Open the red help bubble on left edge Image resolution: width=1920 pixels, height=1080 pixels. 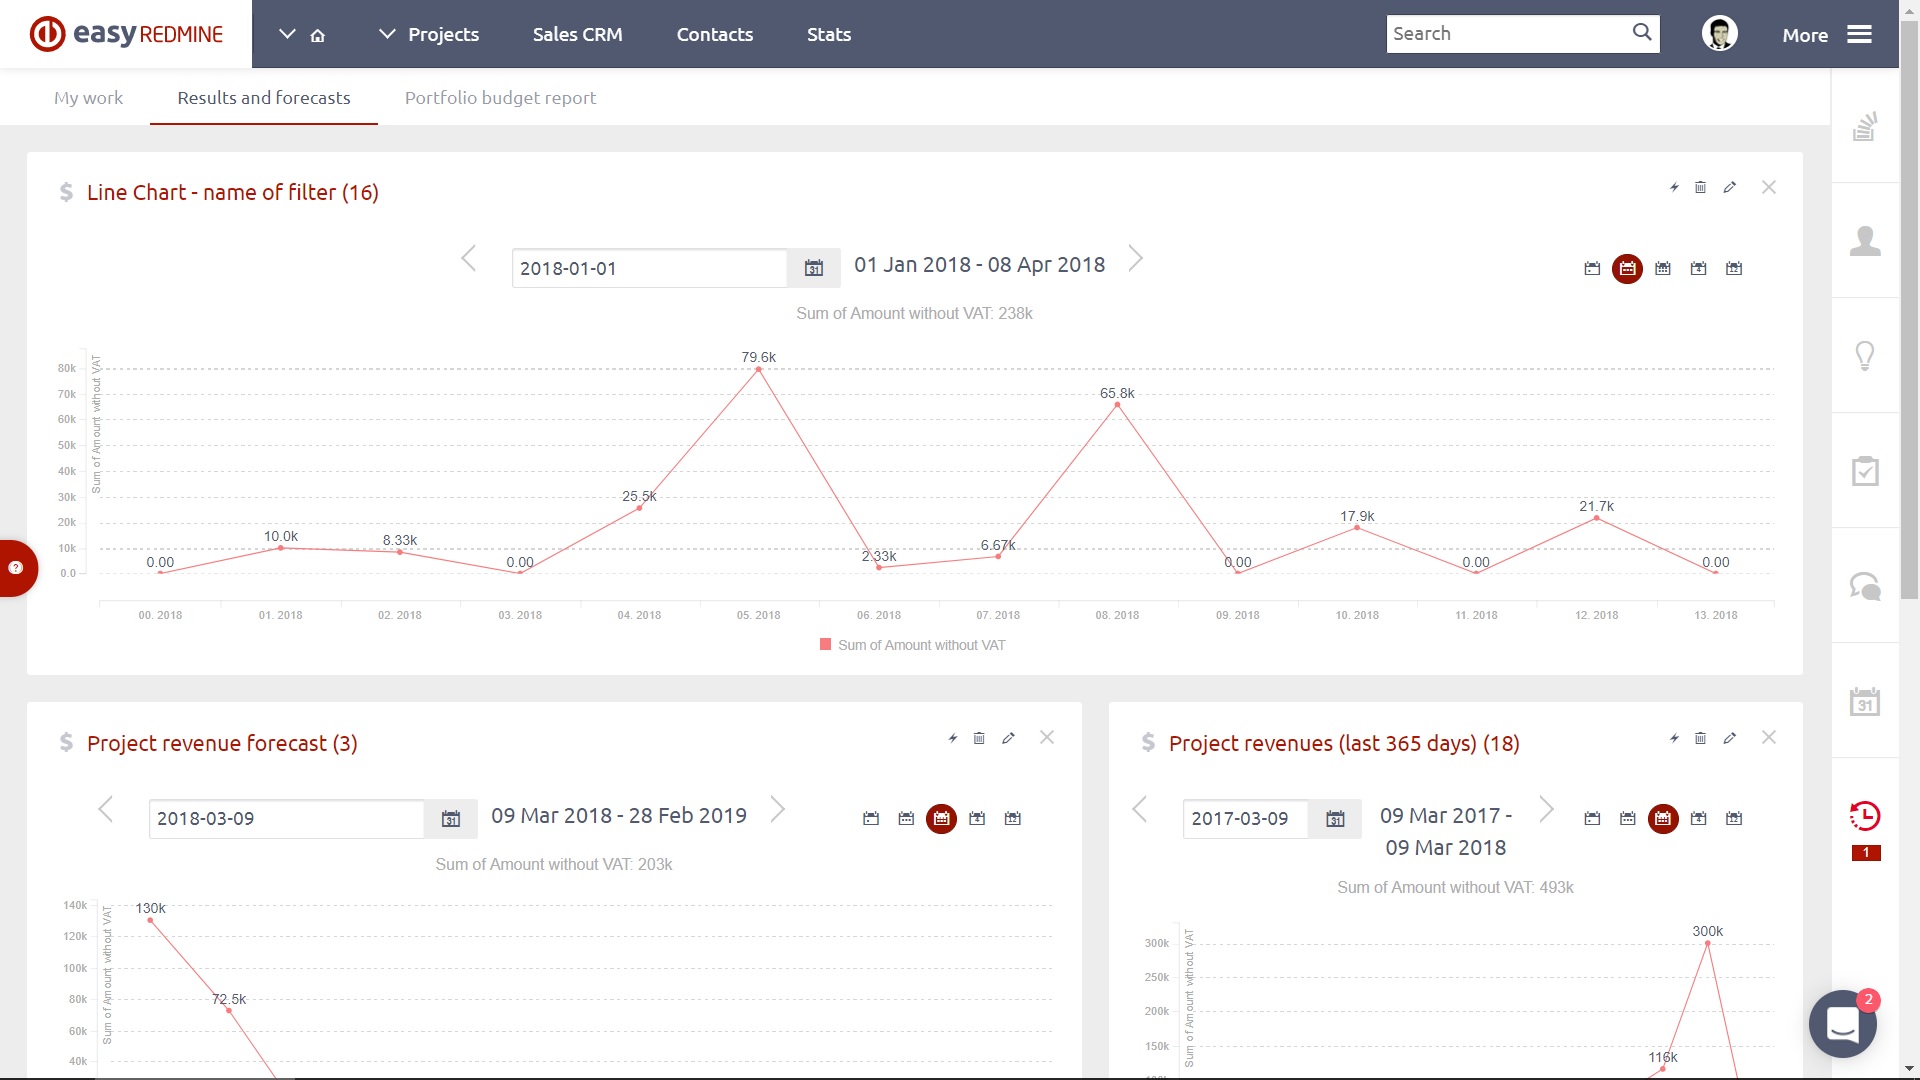pyautogui.click(x=16, y=568)
